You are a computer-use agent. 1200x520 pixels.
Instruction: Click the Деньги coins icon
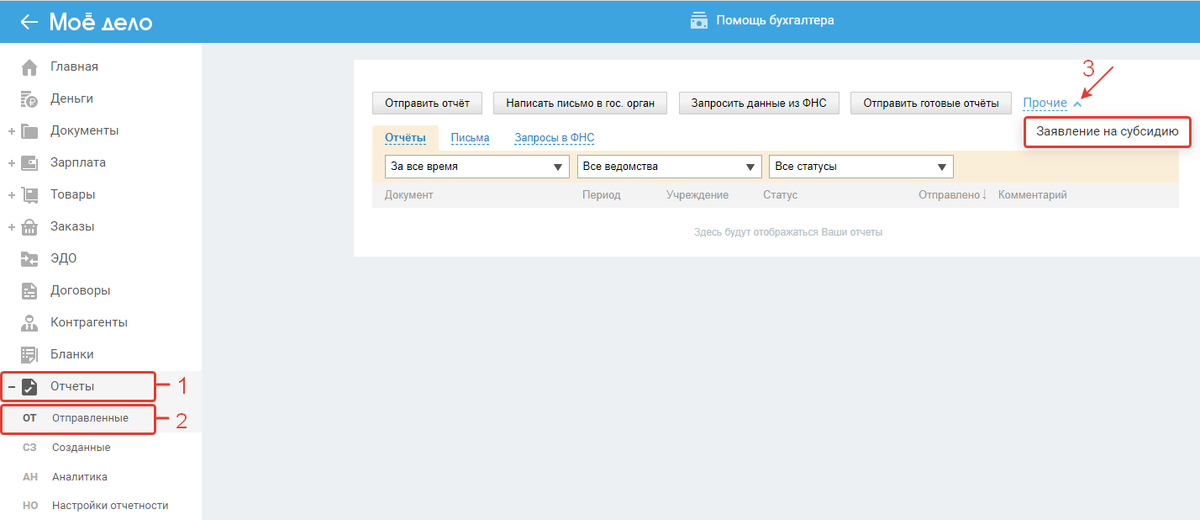tap(30, 99)
